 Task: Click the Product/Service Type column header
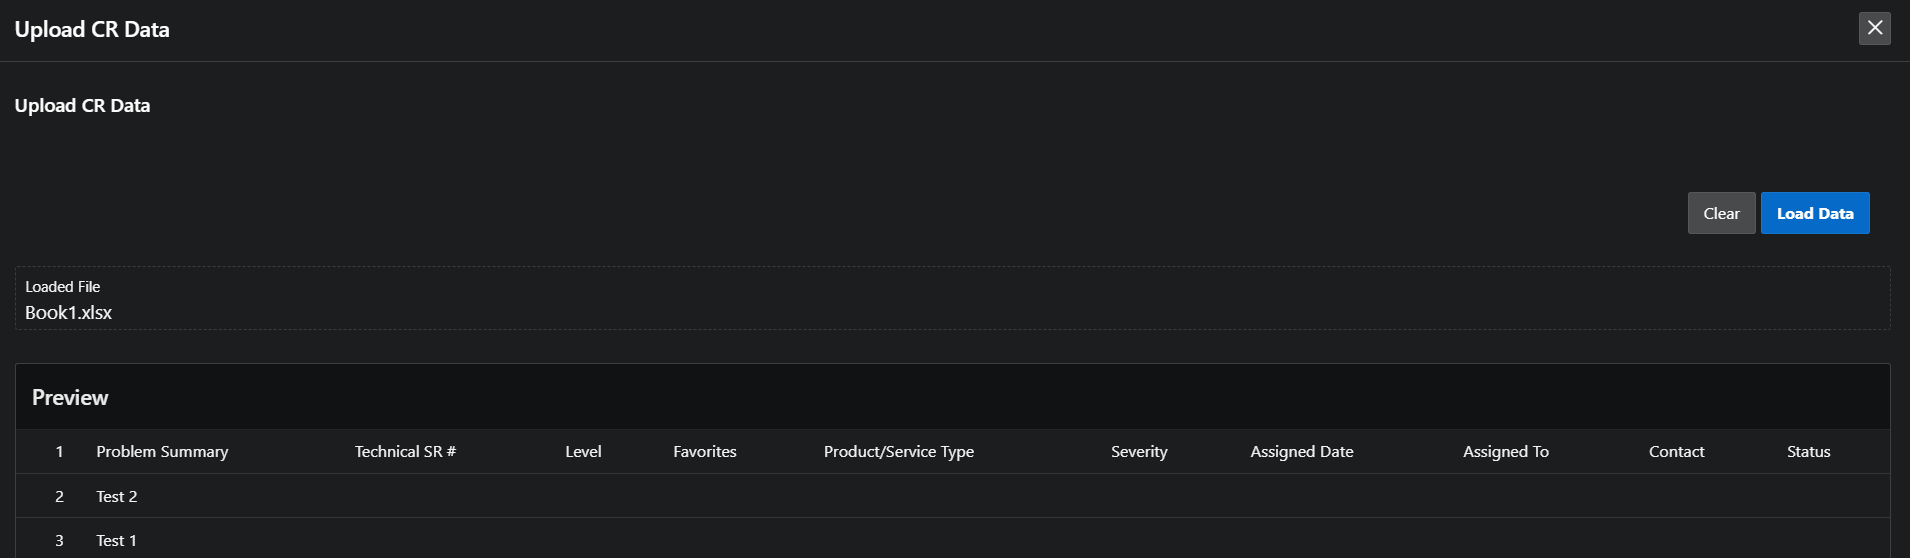899,452
